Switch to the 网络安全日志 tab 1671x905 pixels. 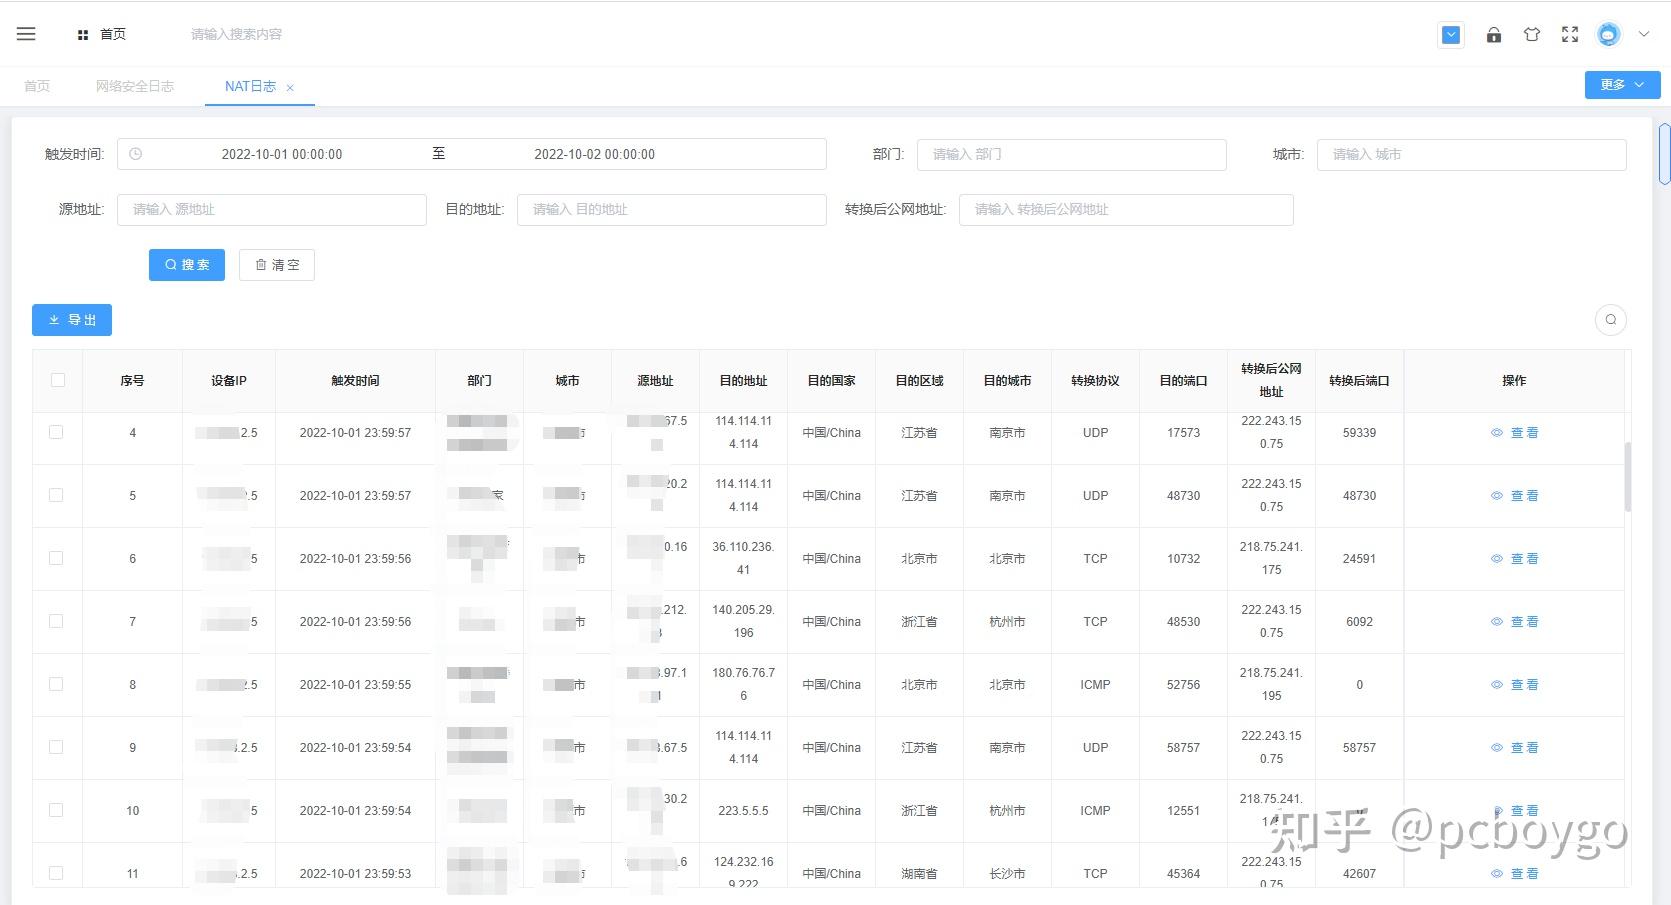point(135,86)
